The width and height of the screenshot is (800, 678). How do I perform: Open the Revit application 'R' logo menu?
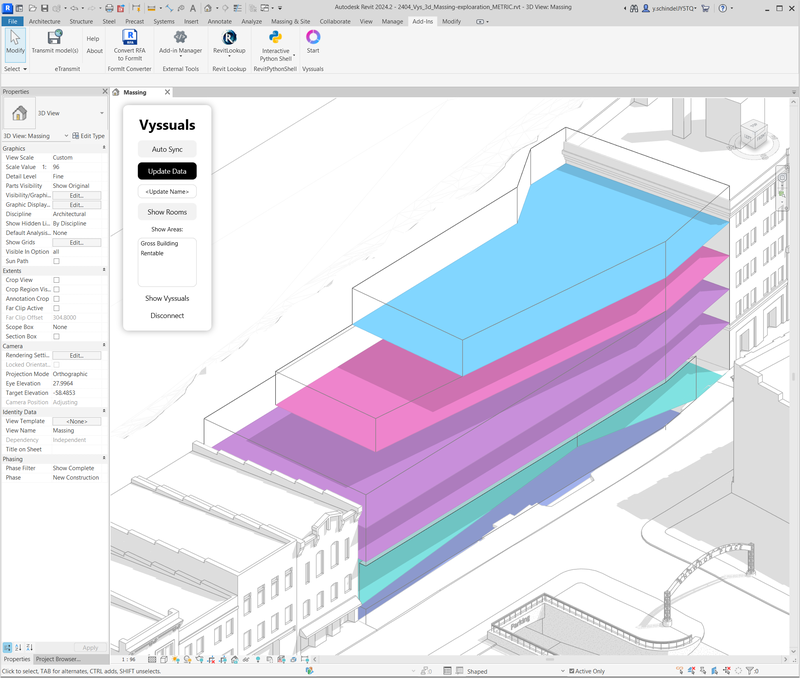(x=8, y=8)
